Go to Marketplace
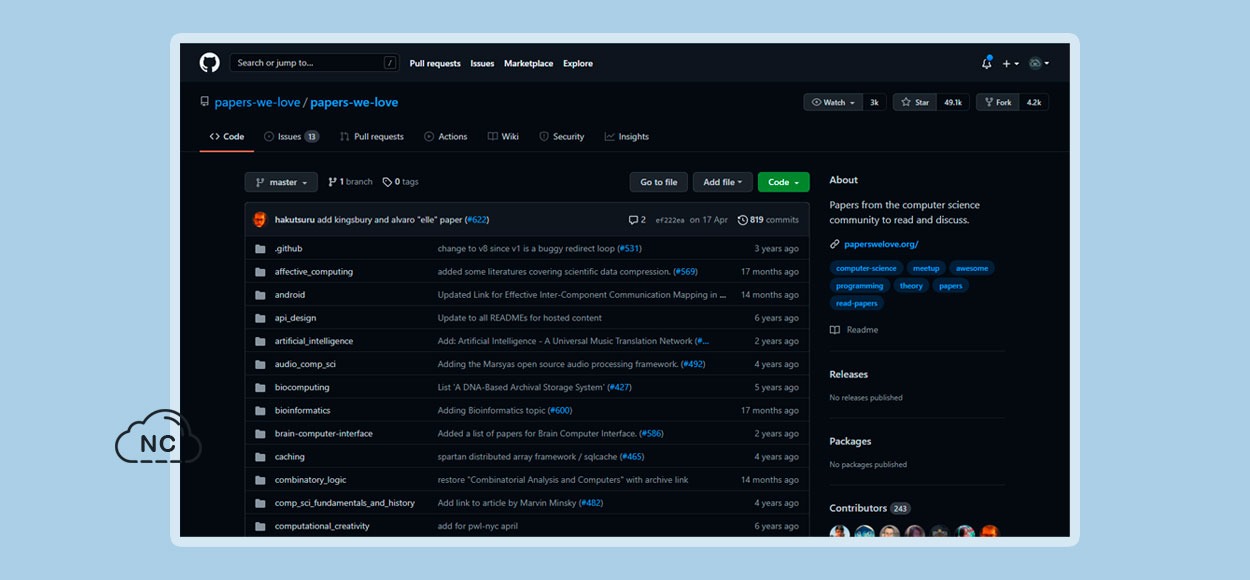Screen dimensions: 1250x580 [528, 63]
